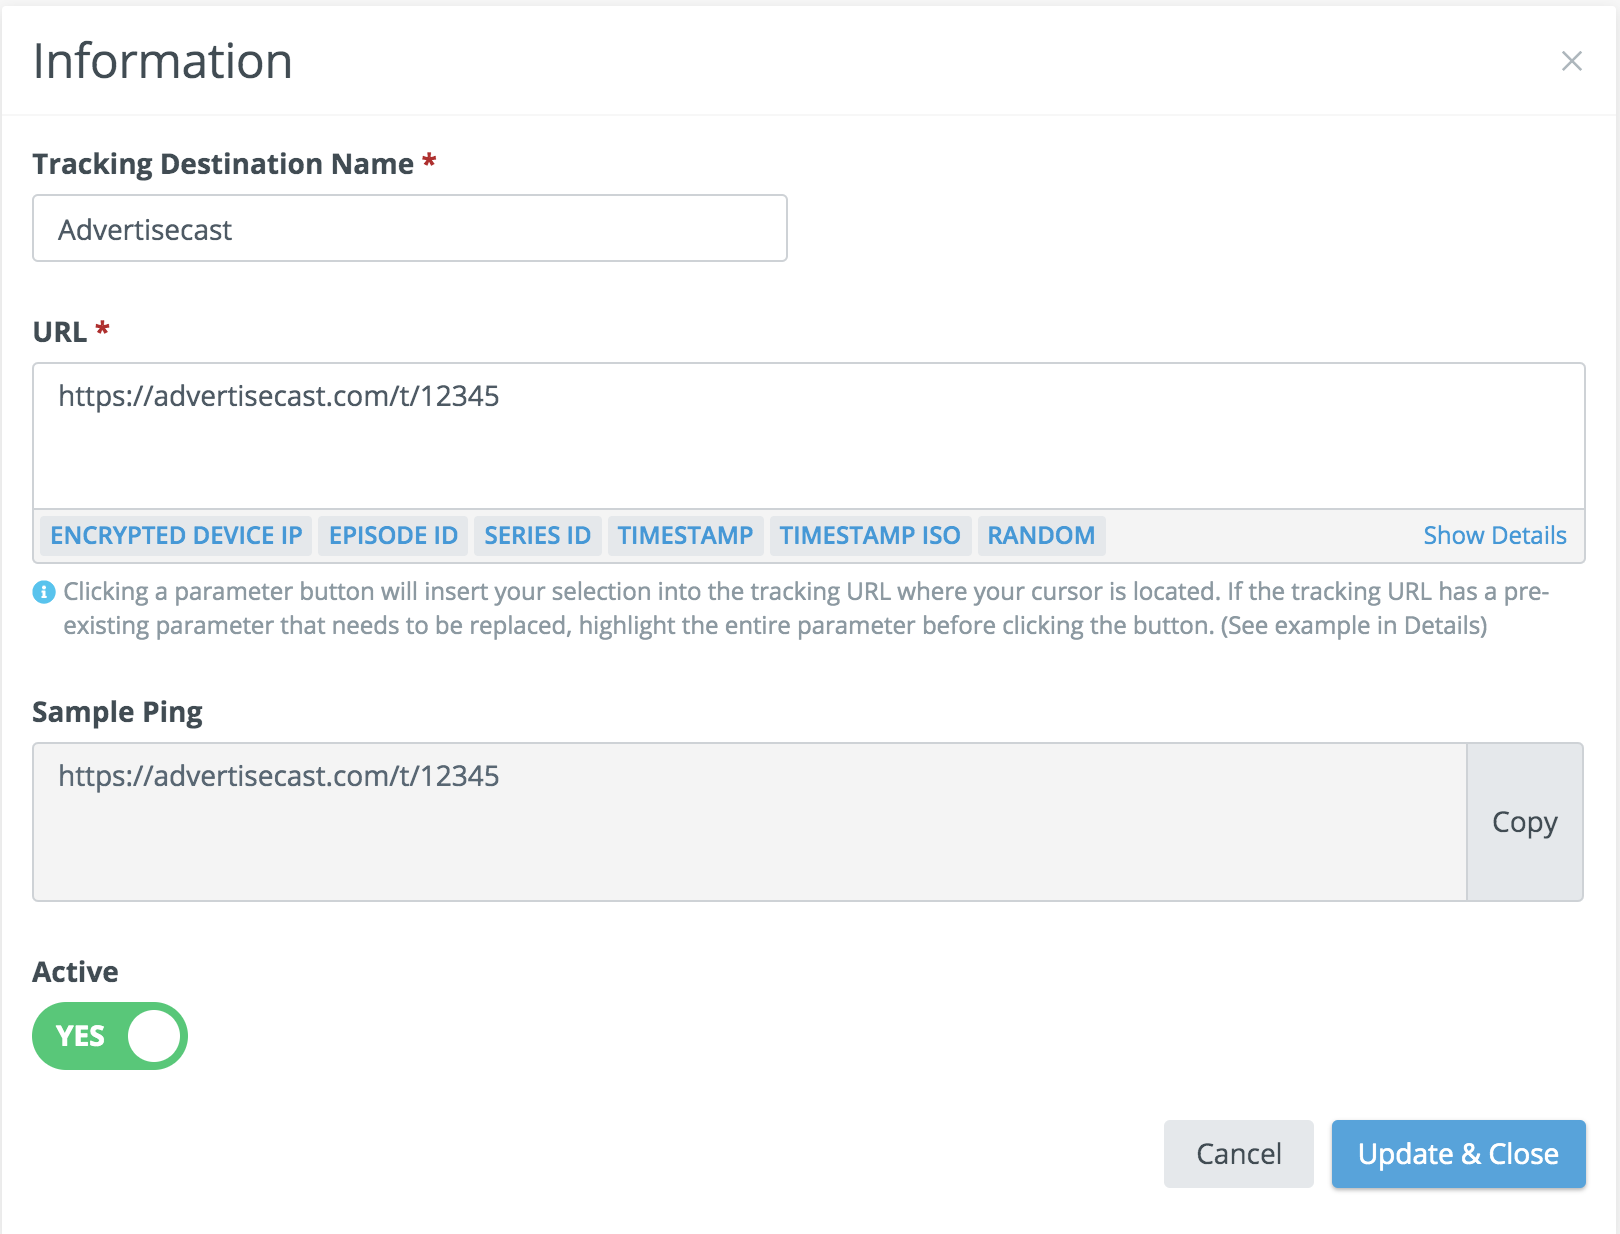This screenshot has width=1620, height=1234.
Task: Insert ENCRYPTED DEVICE IP parameter
Action: pos(176,536)
